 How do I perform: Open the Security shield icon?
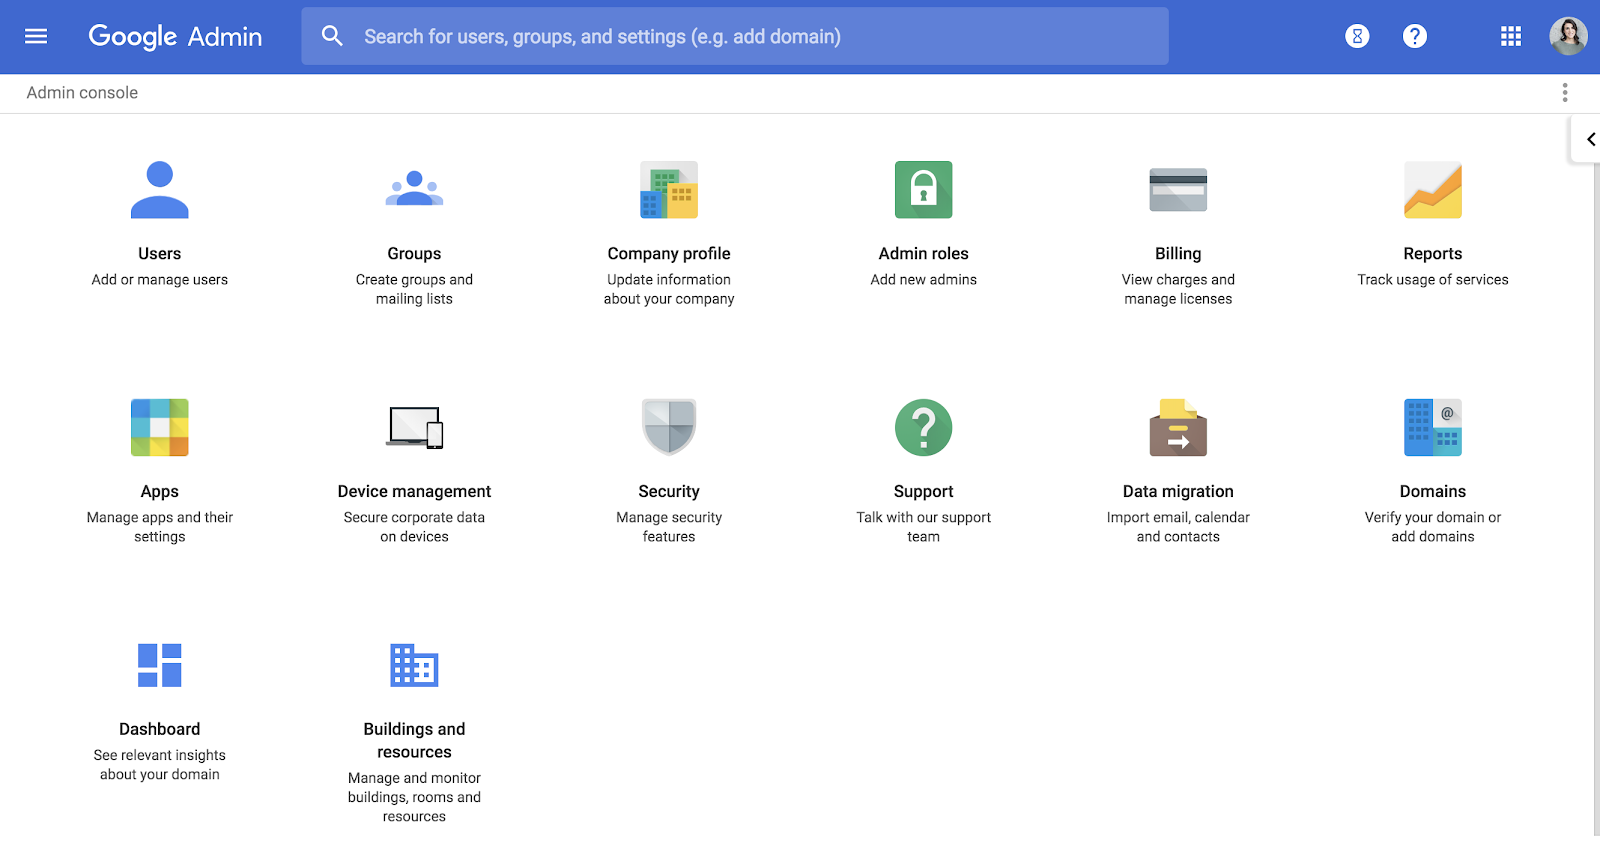[x=669, y=427]
